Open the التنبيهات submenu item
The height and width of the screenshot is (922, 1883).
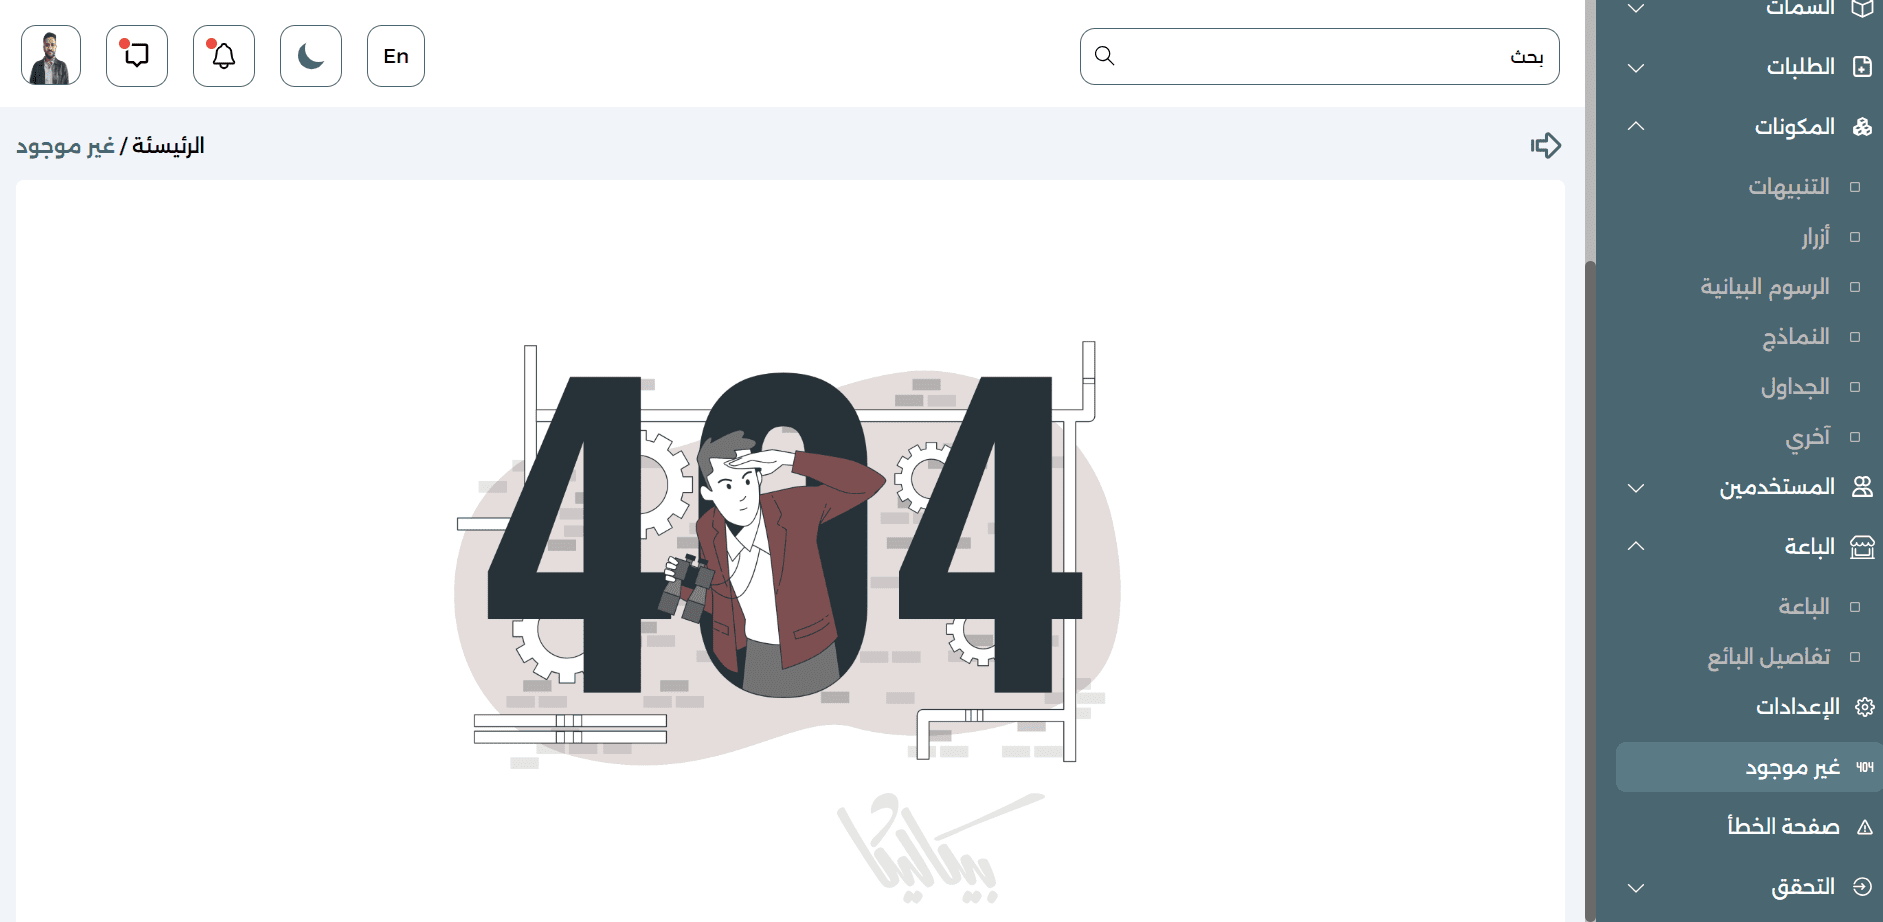point(1789,187)
